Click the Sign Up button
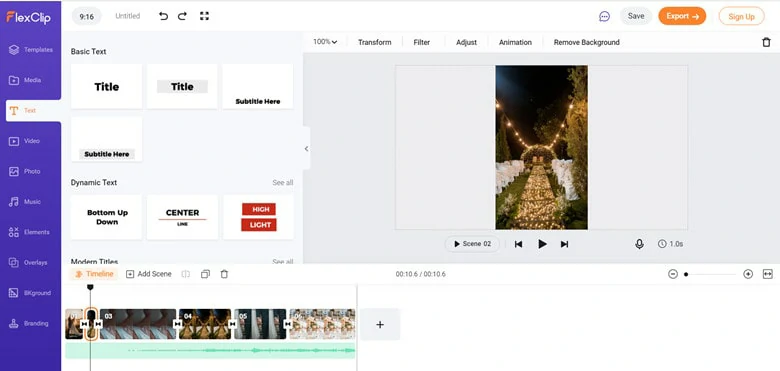Screen dimensions: 780x371 click(741, 16)
